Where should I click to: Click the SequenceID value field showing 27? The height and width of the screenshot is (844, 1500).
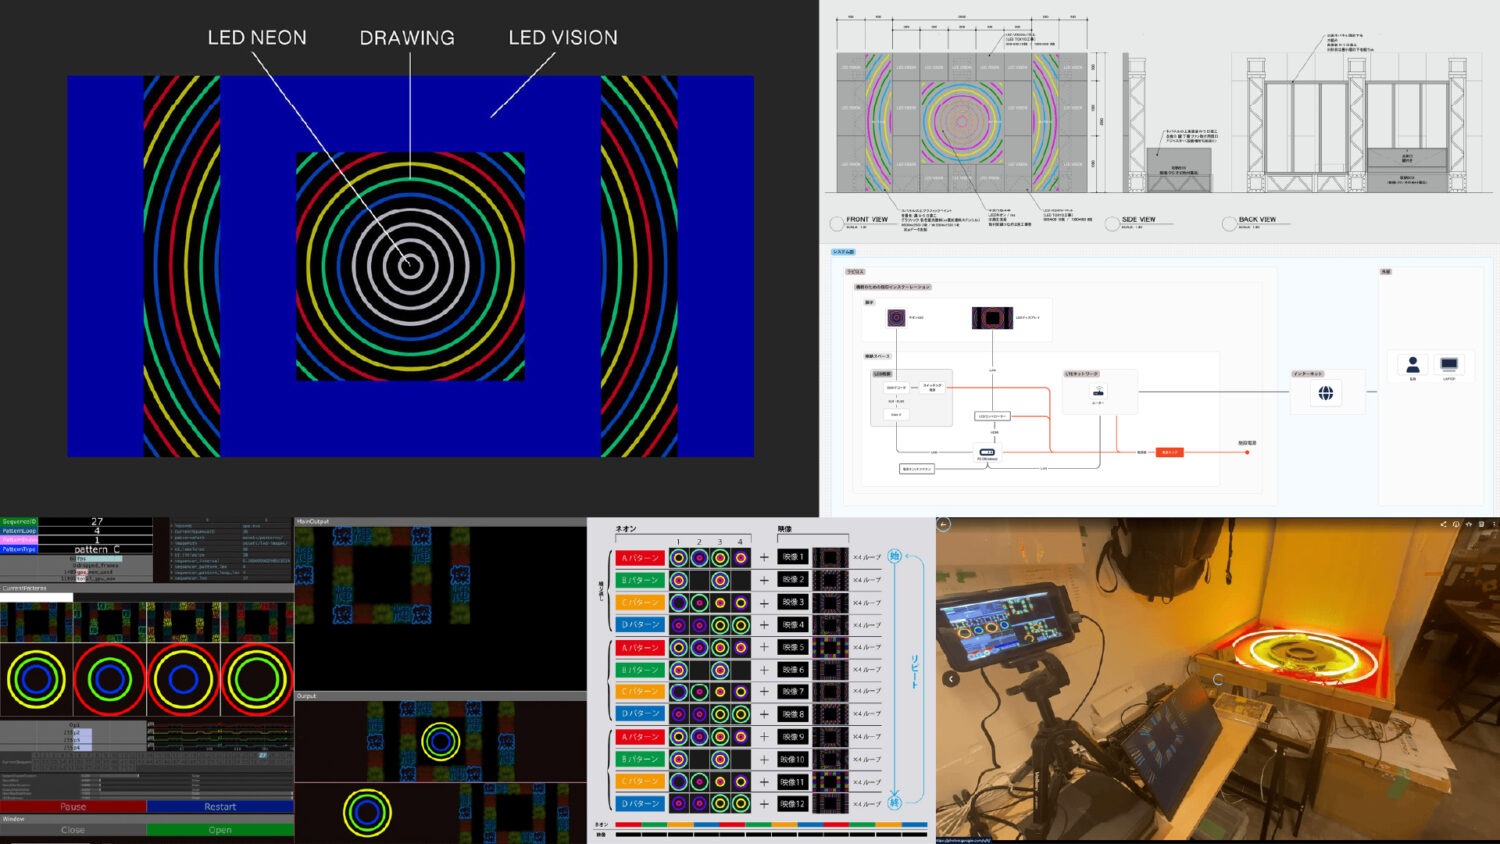(96, 521)
